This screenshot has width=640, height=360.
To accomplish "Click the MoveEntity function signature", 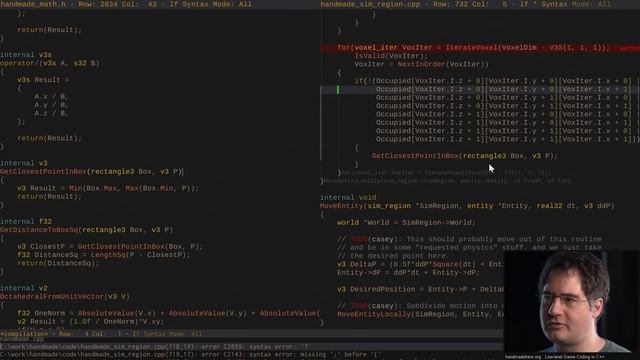I will 467,206.
